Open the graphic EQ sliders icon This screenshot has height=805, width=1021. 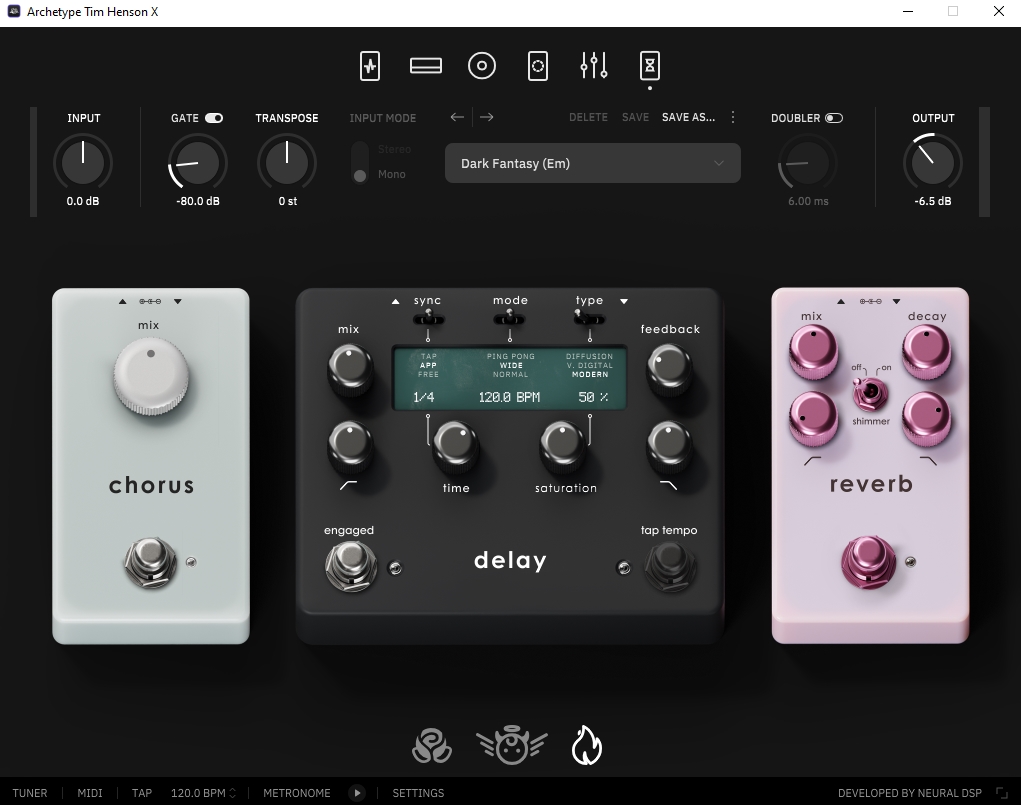click(594, 66)
